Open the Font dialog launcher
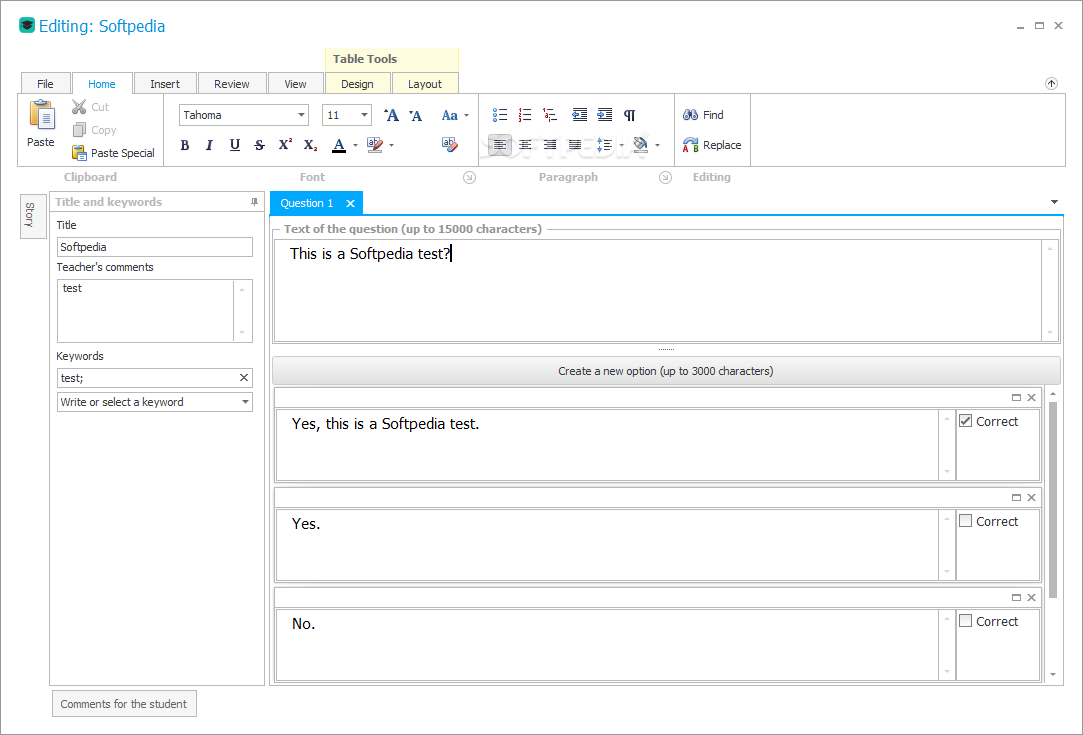The width and height of the screenshot is (1083, 735). click(469, 178)
